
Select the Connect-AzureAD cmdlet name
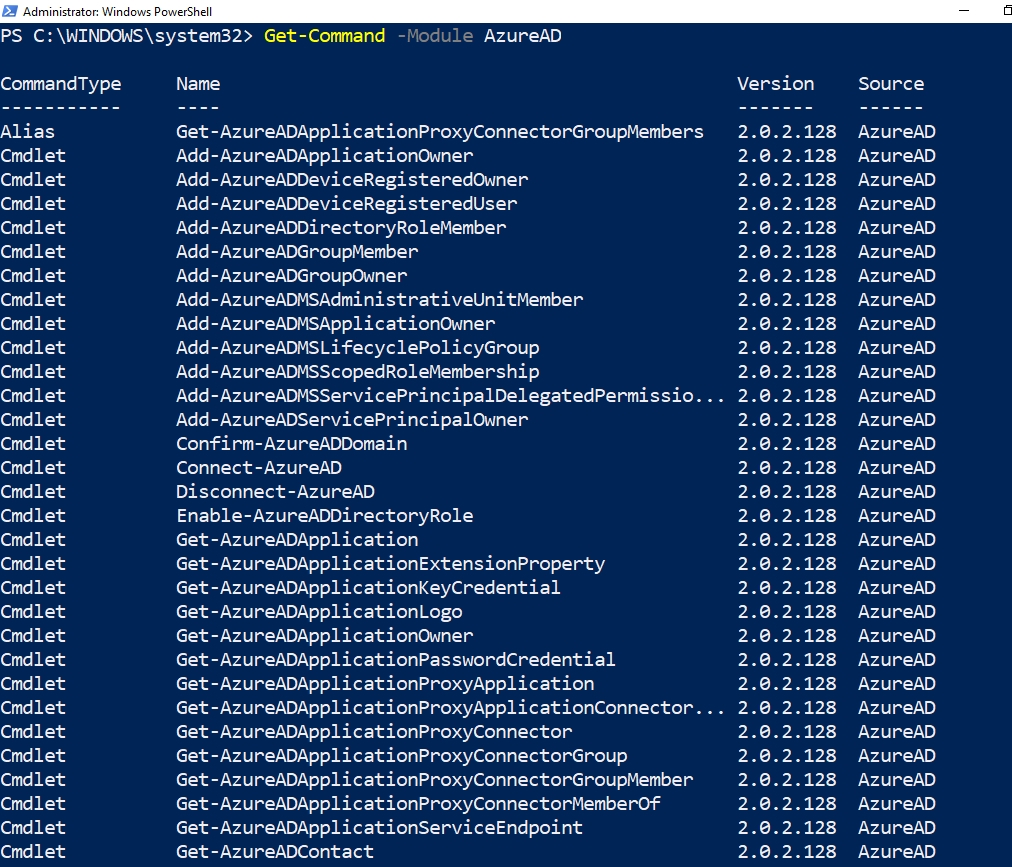point(258,467)
